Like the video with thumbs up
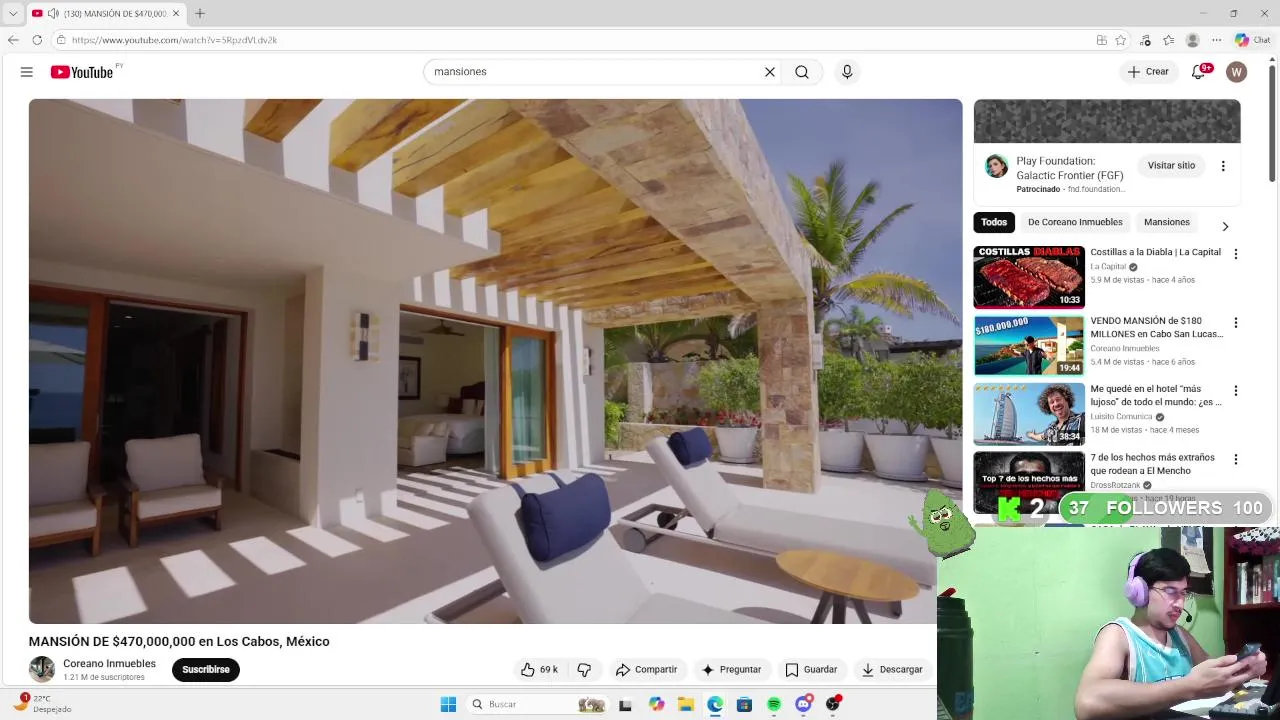 coord(540,670)
